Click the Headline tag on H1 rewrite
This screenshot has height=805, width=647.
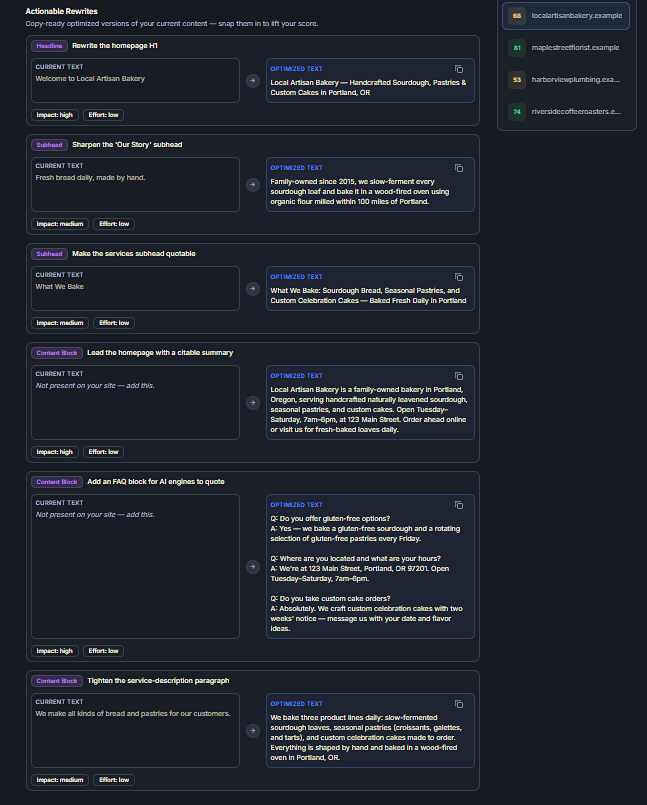(49, 46)
